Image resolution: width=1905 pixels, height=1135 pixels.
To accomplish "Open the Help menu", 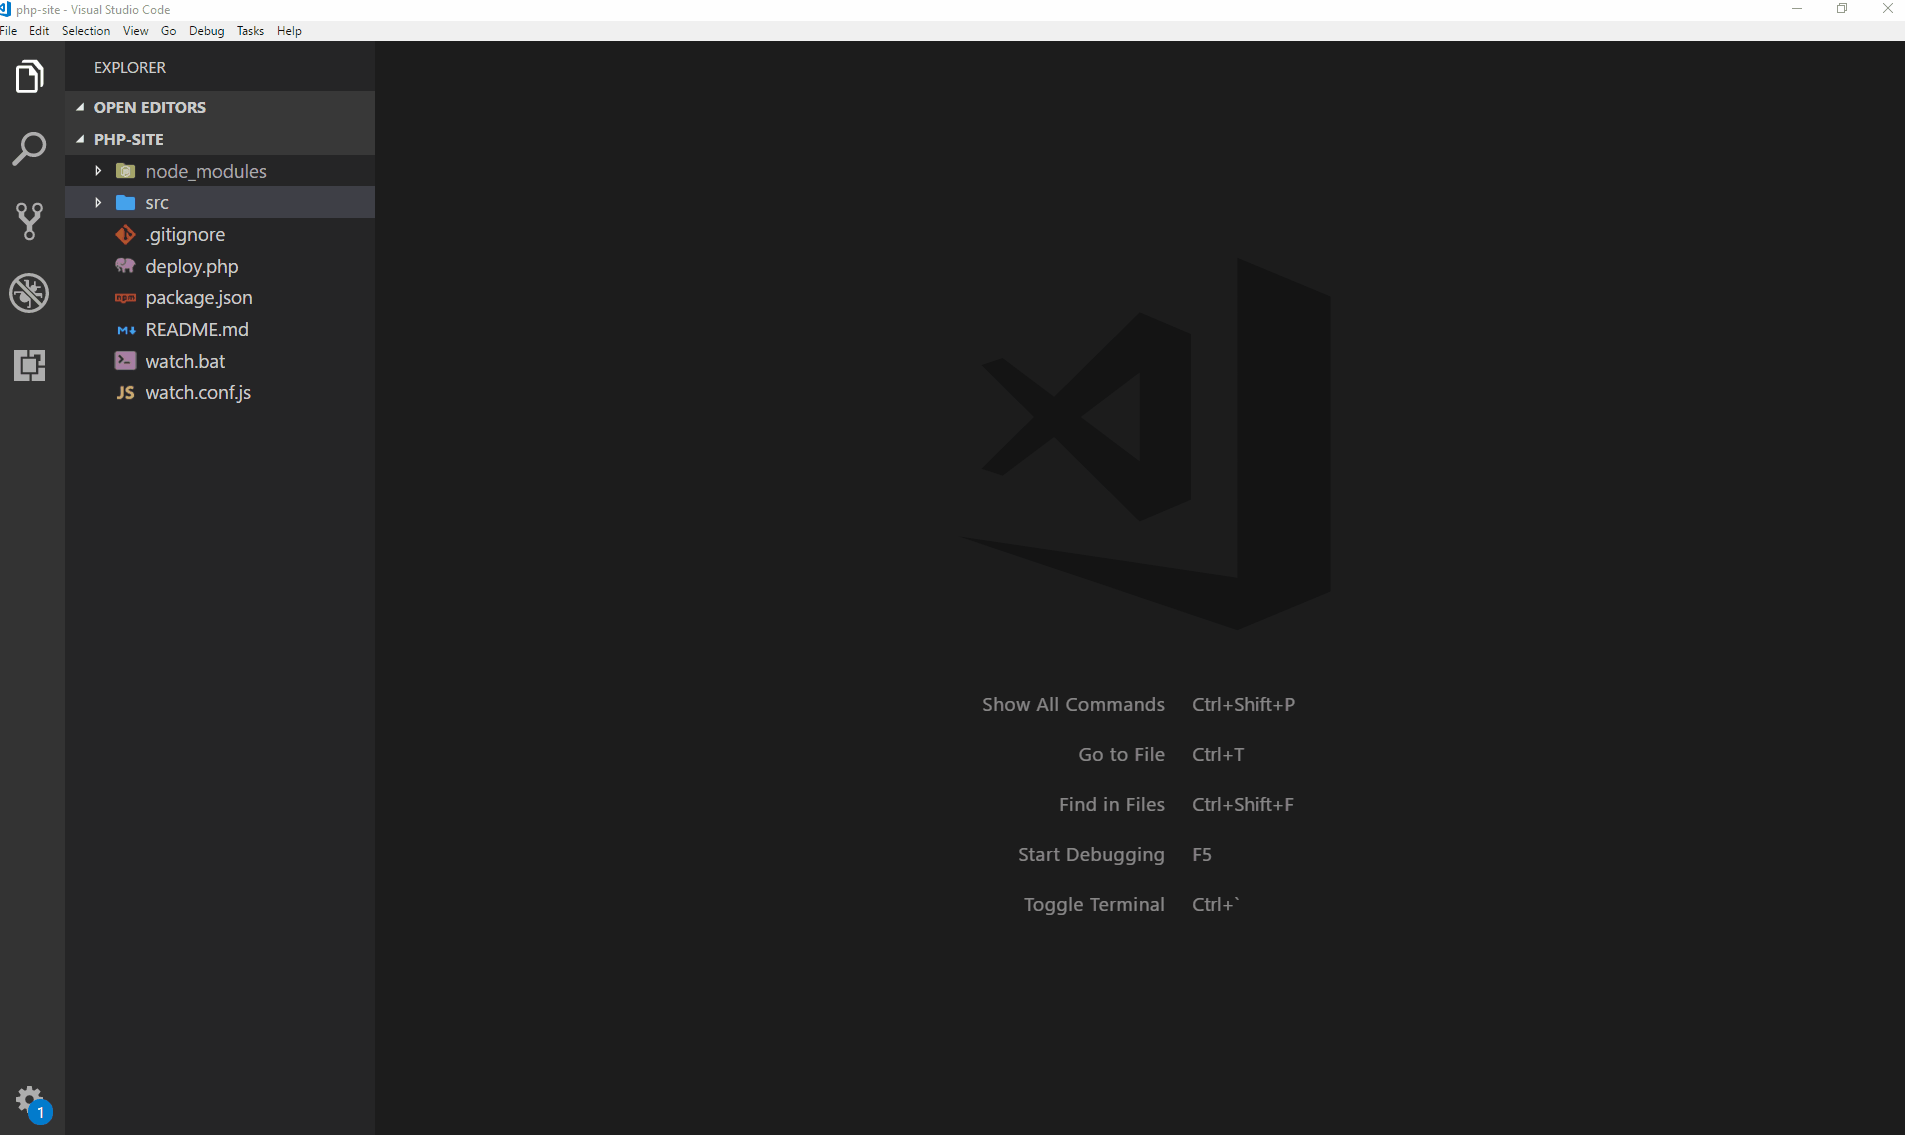I will (290, 31).
